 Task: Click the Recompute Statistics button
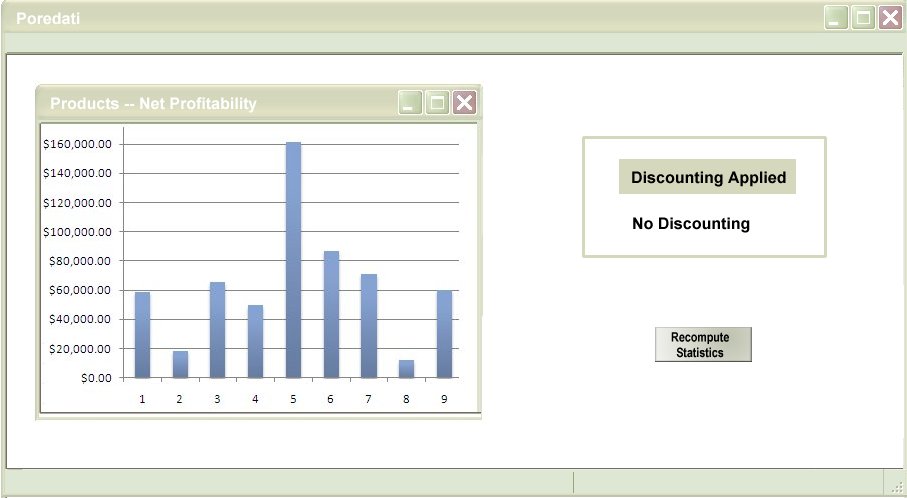point(702,344)
